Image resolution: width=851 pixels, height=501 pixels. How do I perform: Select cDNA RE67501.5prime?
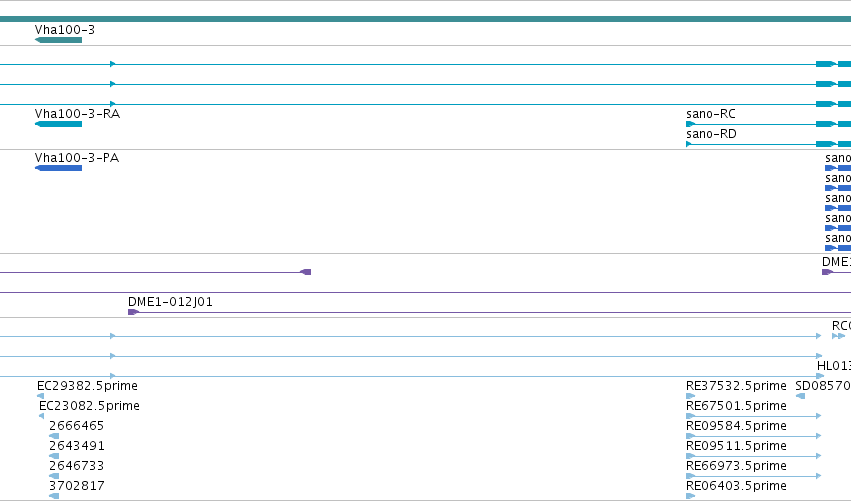736,406
